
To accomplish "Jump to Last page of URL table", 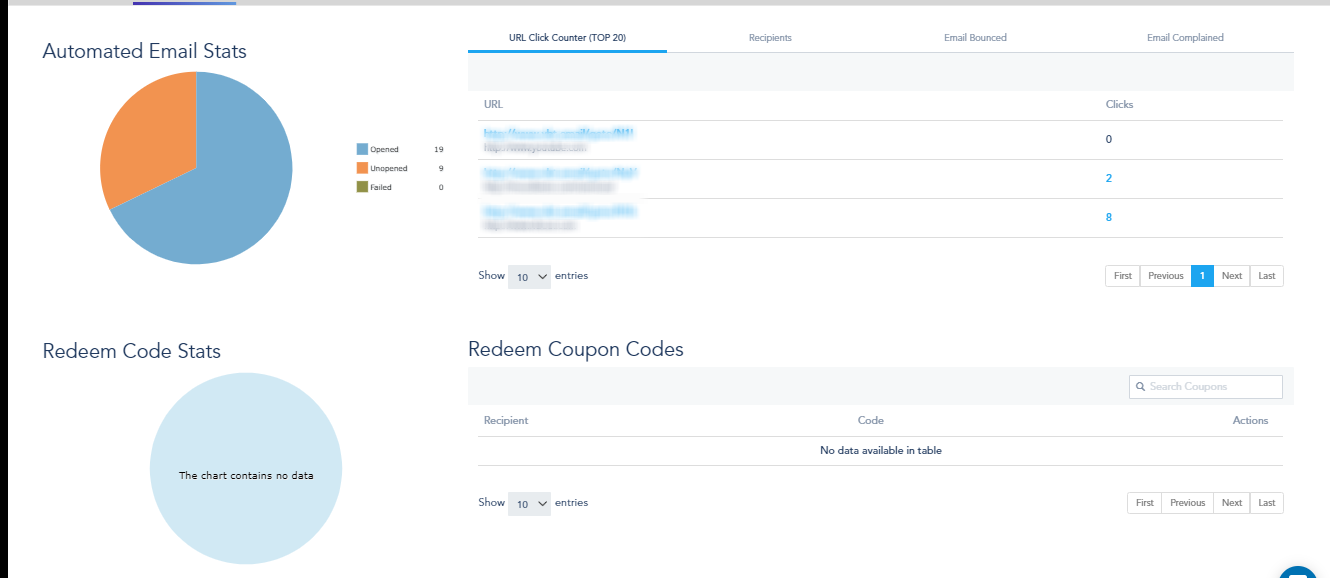I will tap(1267, 276).
